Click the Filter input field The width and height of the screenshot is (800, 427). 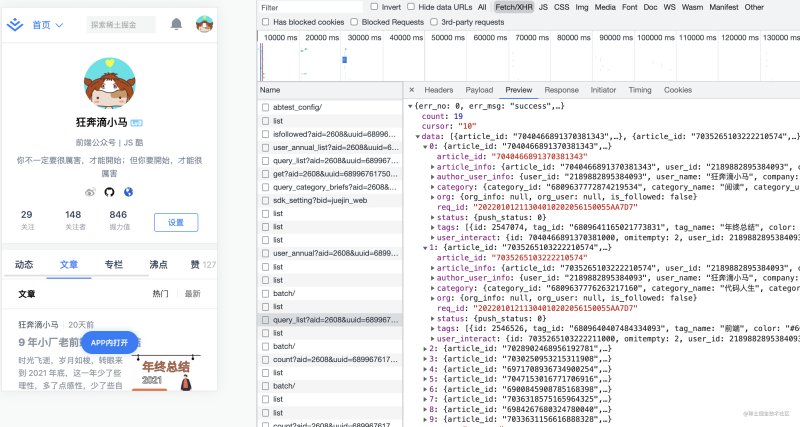coord(310,7)
